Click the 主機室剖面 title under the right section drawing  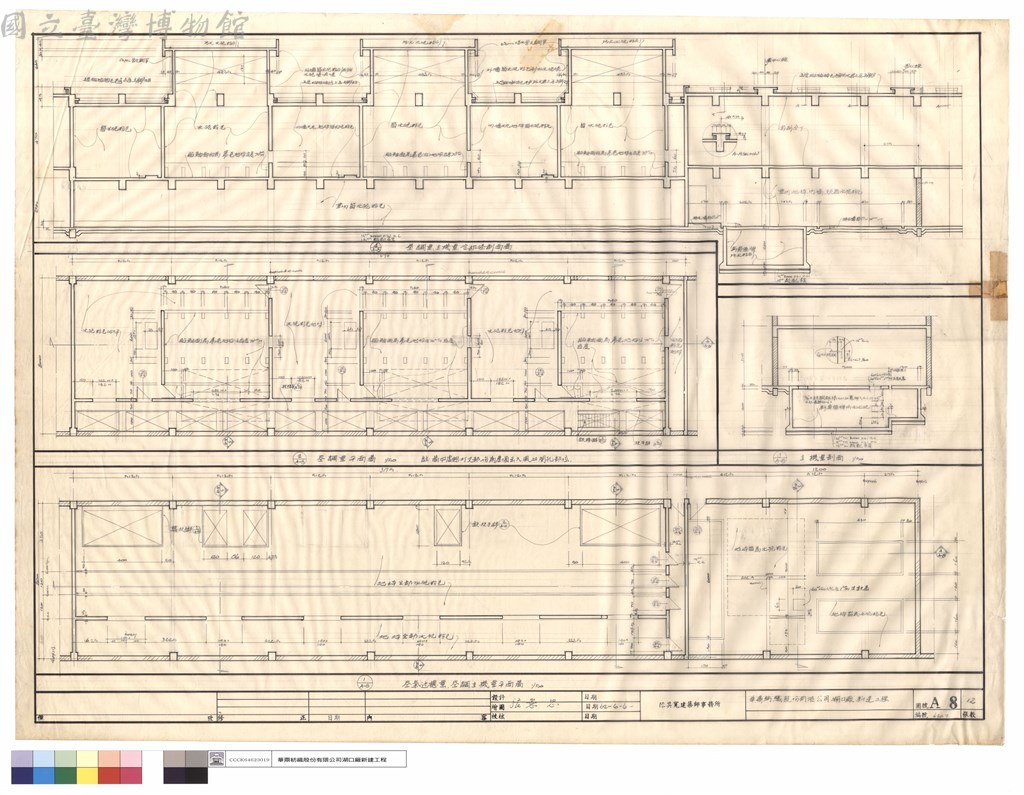pos(824,459)
